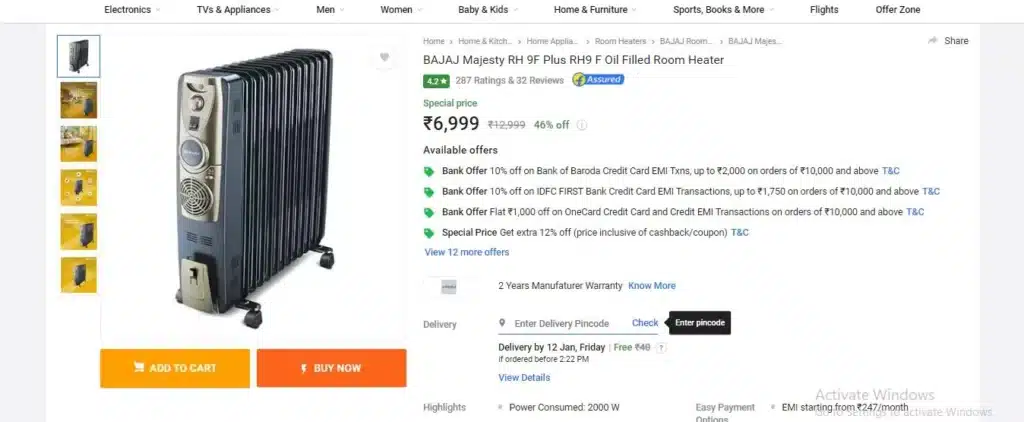Add heater to wishlist via heart icon
Screen dimensions: 1024x422
[x=384, y=57]
